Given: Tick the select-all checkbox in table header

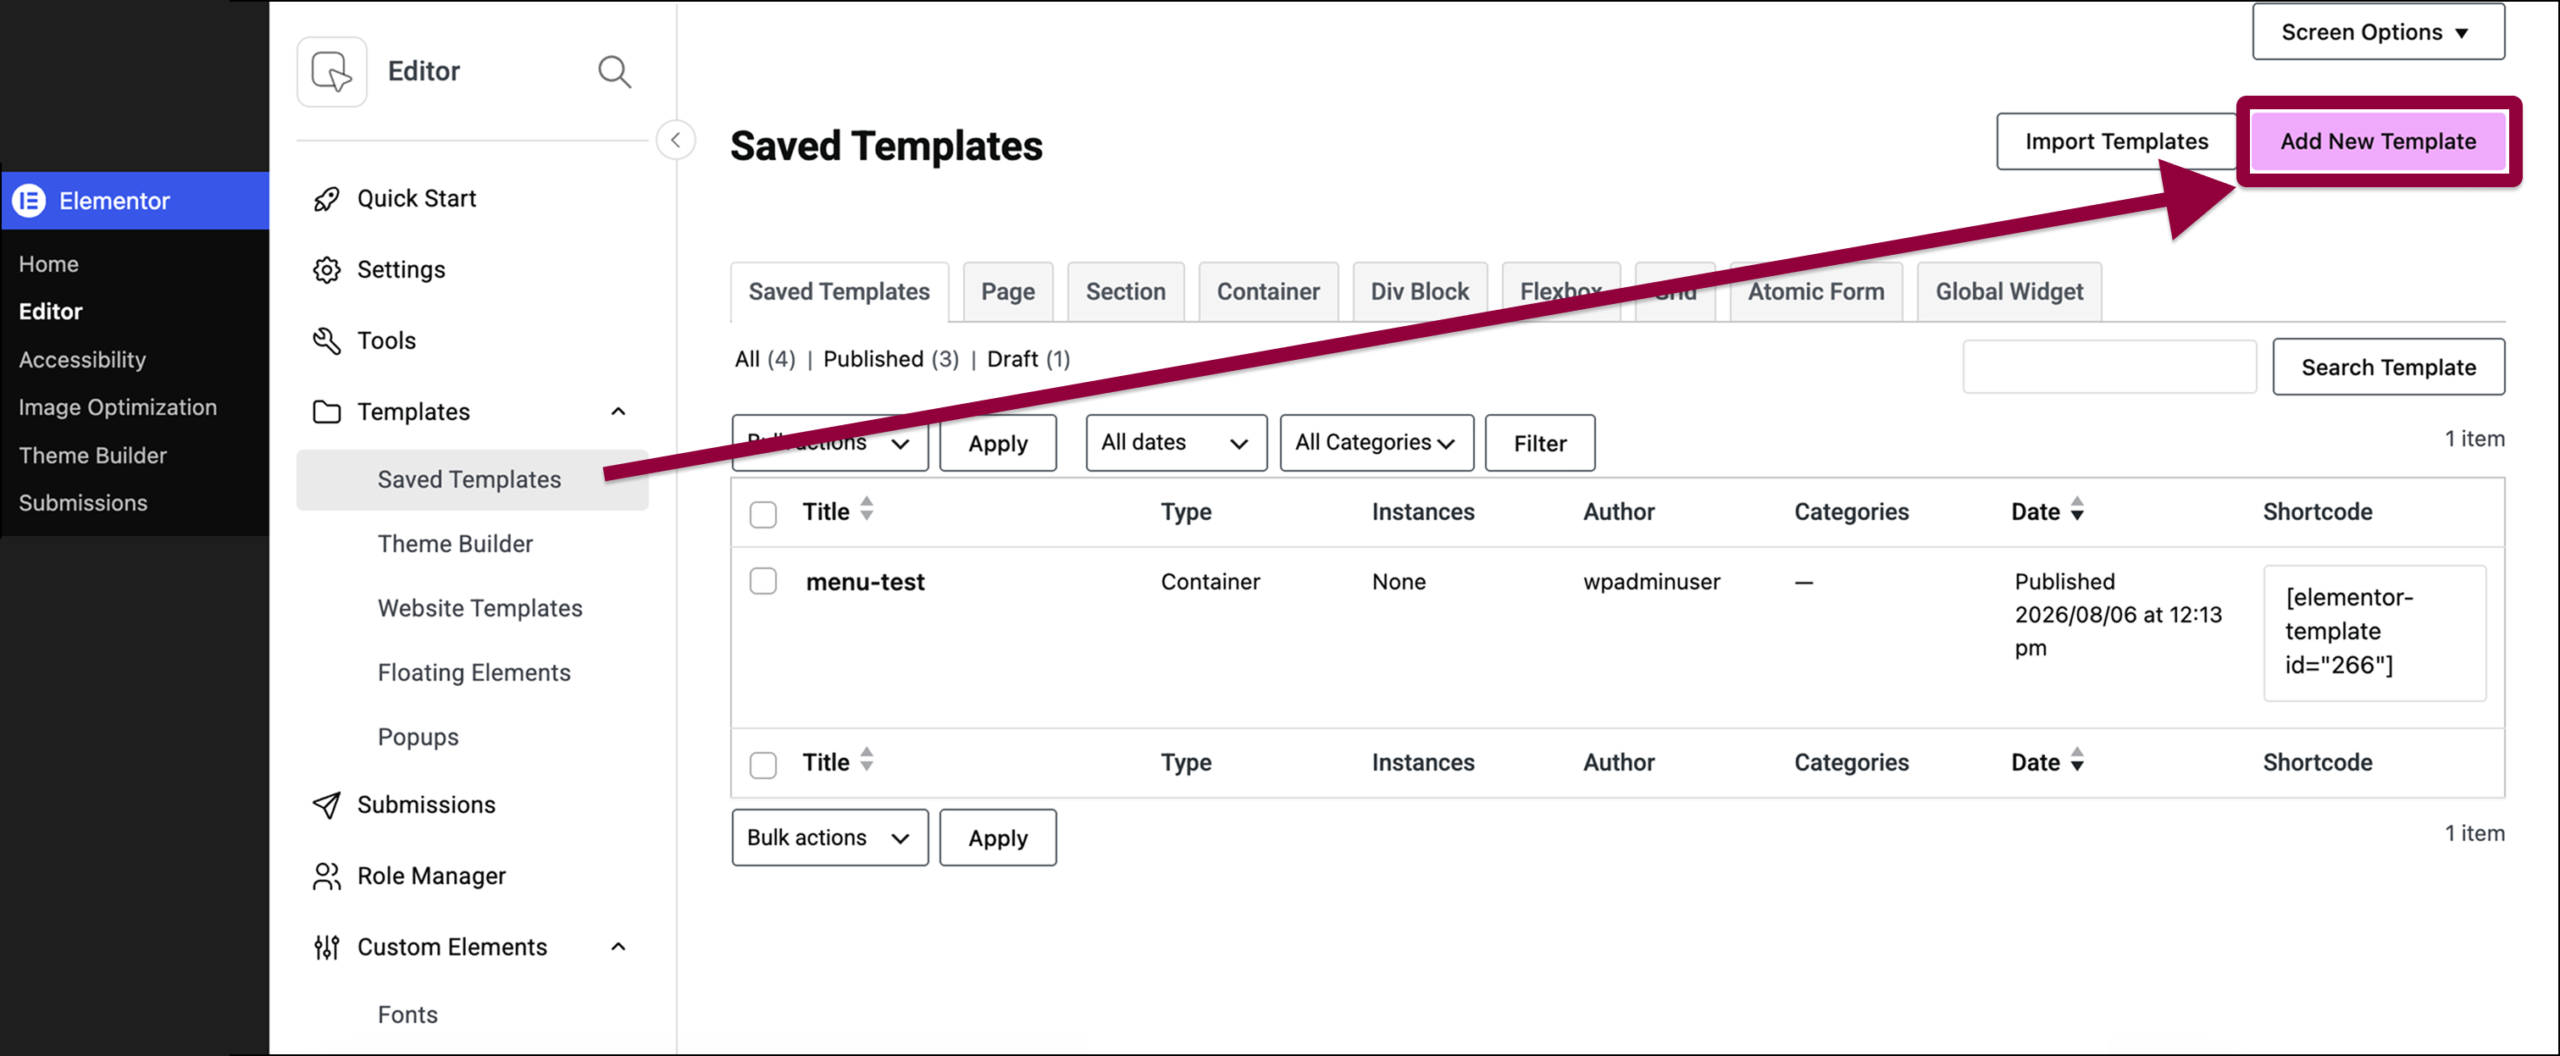Looking at the screenshot, I should (763, 514).
